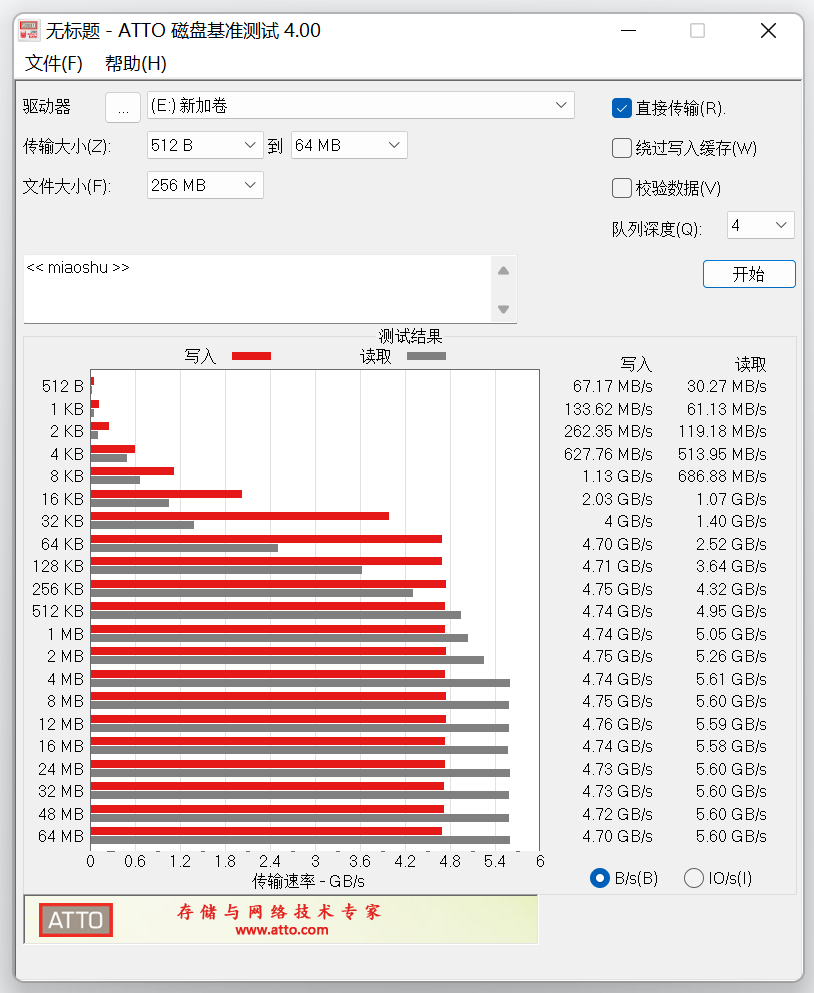
Task: Enable the 校验数据(V) option
Action: [x=622, y=188]
